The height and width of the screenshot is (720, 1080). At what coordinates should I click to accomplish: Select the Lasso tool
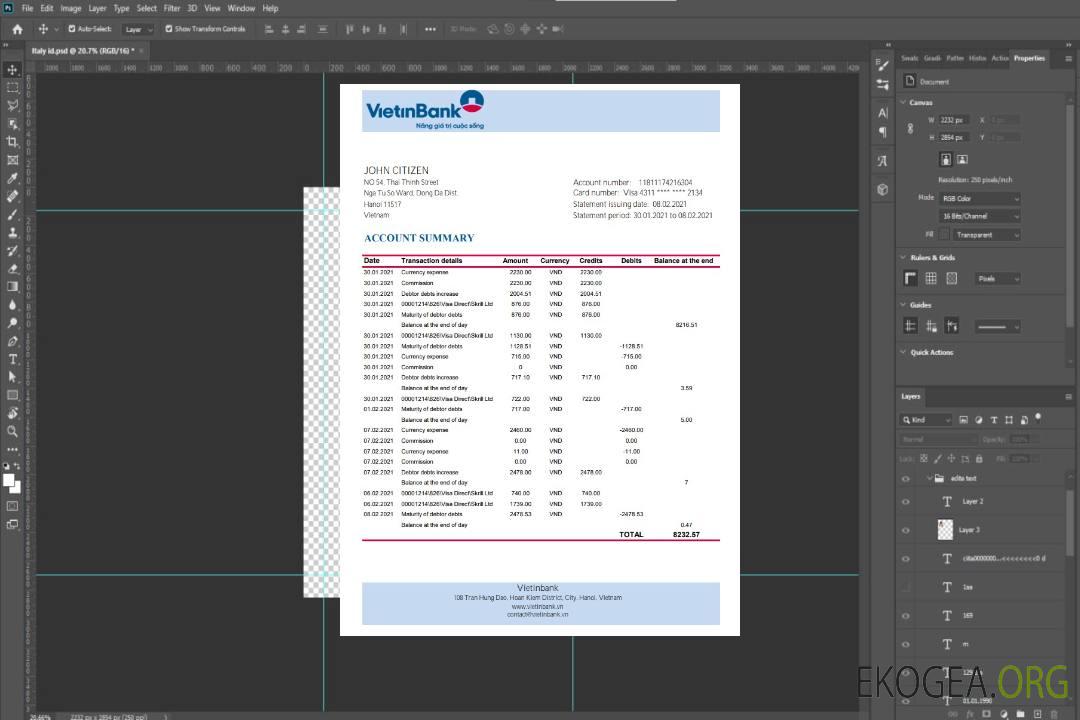point(12,105)
